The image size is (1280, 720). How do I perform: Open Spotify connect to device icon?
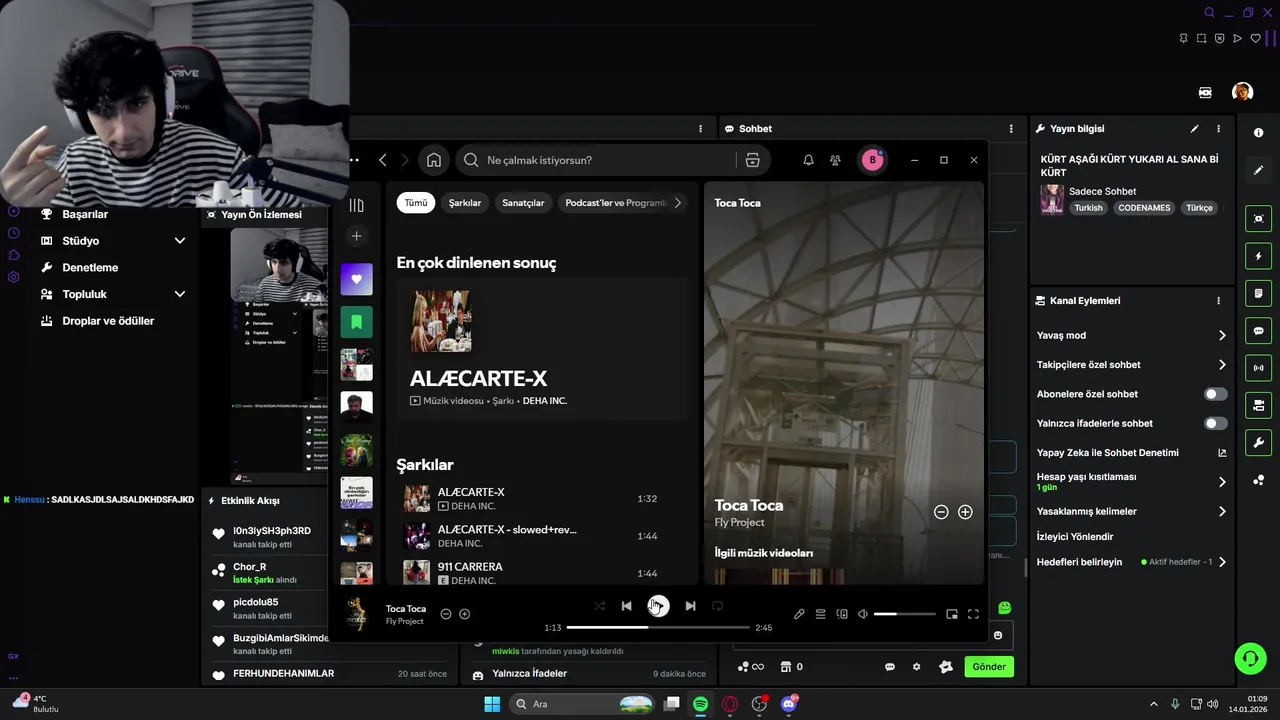pyautogui.click(x=842, y=614)
